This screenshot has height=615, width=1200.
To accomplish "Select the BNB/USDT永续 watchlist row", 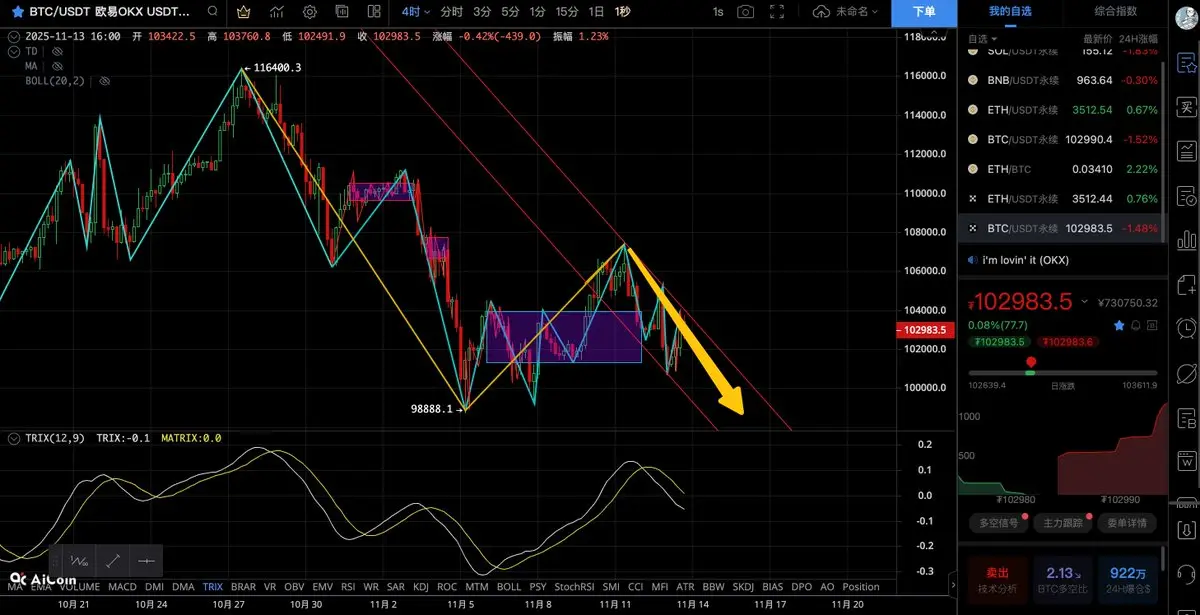I will [x=1062, y=80].
